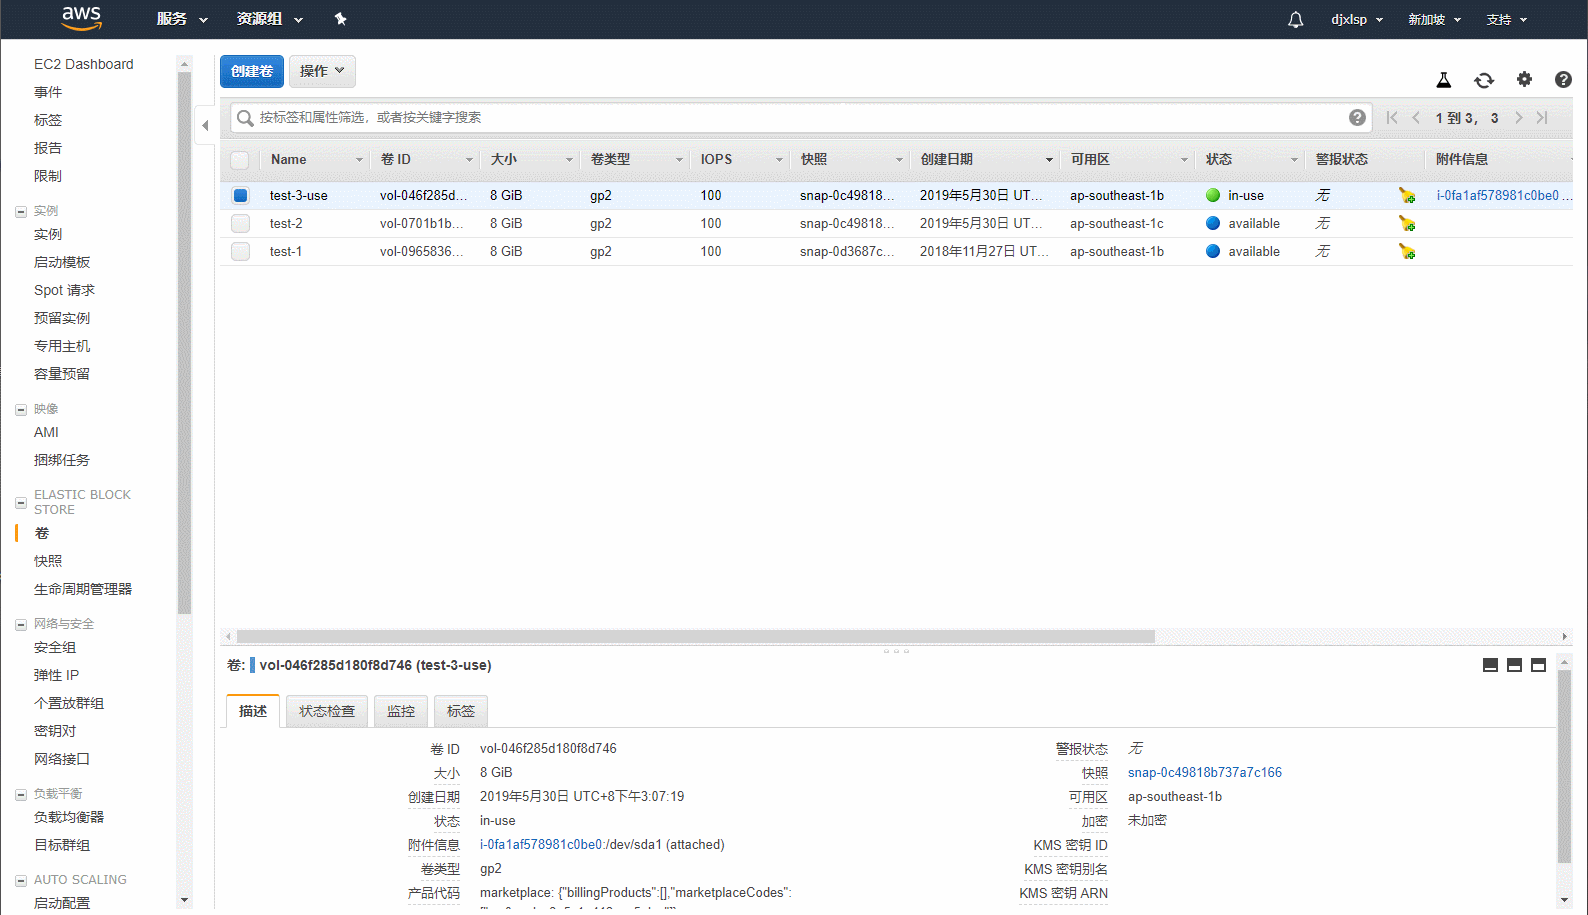Open the notifications bell
1588x915 pixels.
coord(1295,19)
